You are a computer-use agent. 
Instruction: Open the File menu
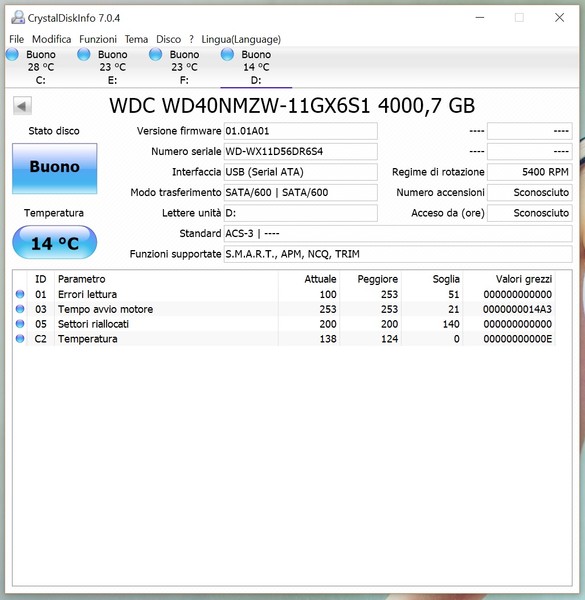pos(16,39)
